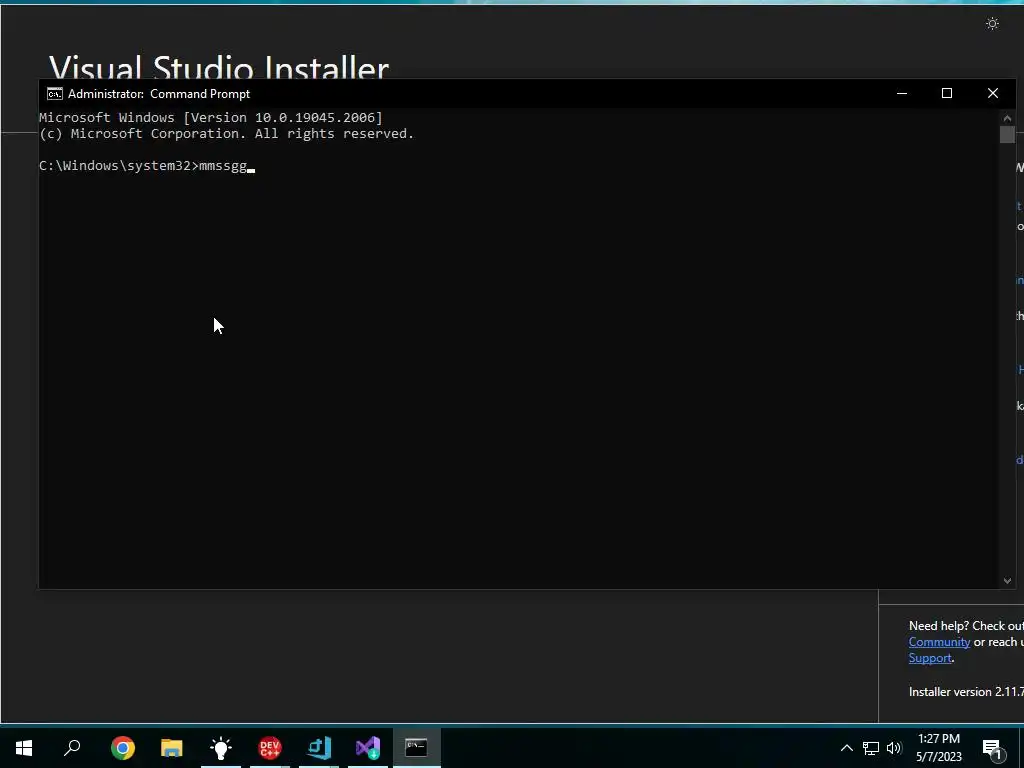Close the Administrator Command Prompt window
The height and width of the screenshot is (768, 1024).
coord(993,93)
